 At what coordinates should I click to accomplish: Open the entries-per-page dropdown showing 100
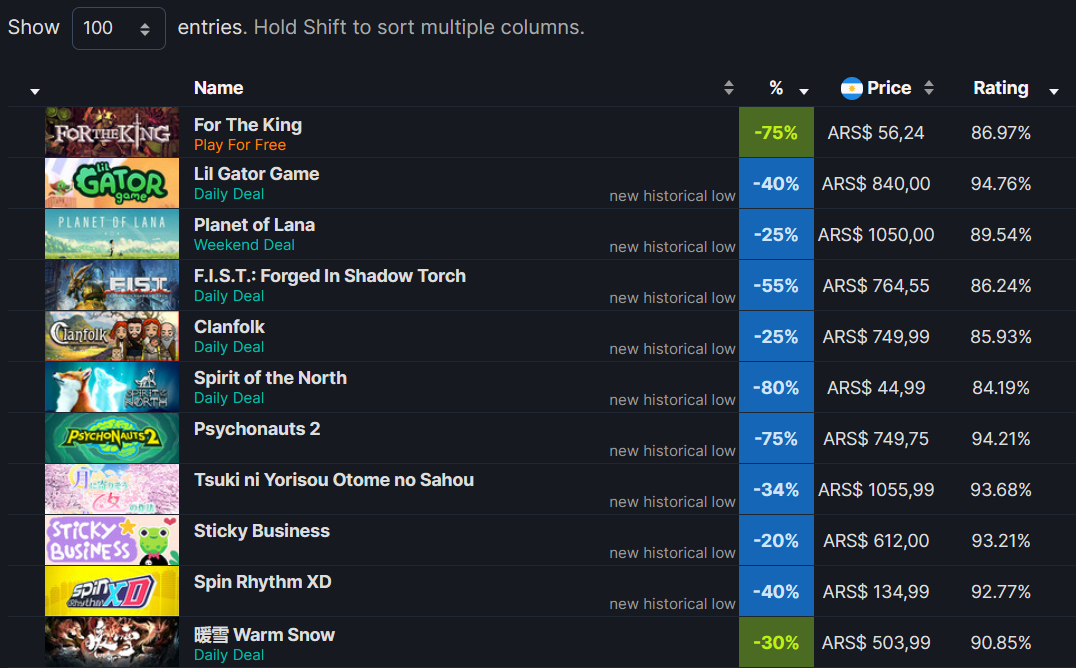(119, 28)
